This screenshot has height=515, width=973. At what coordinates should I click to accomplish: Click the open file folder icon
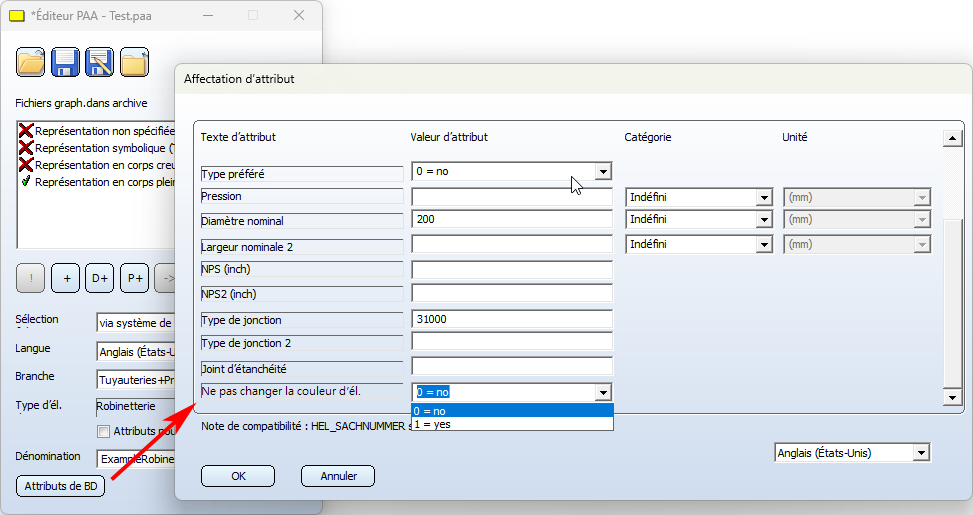pyautogui.click(x=31, y=62)
